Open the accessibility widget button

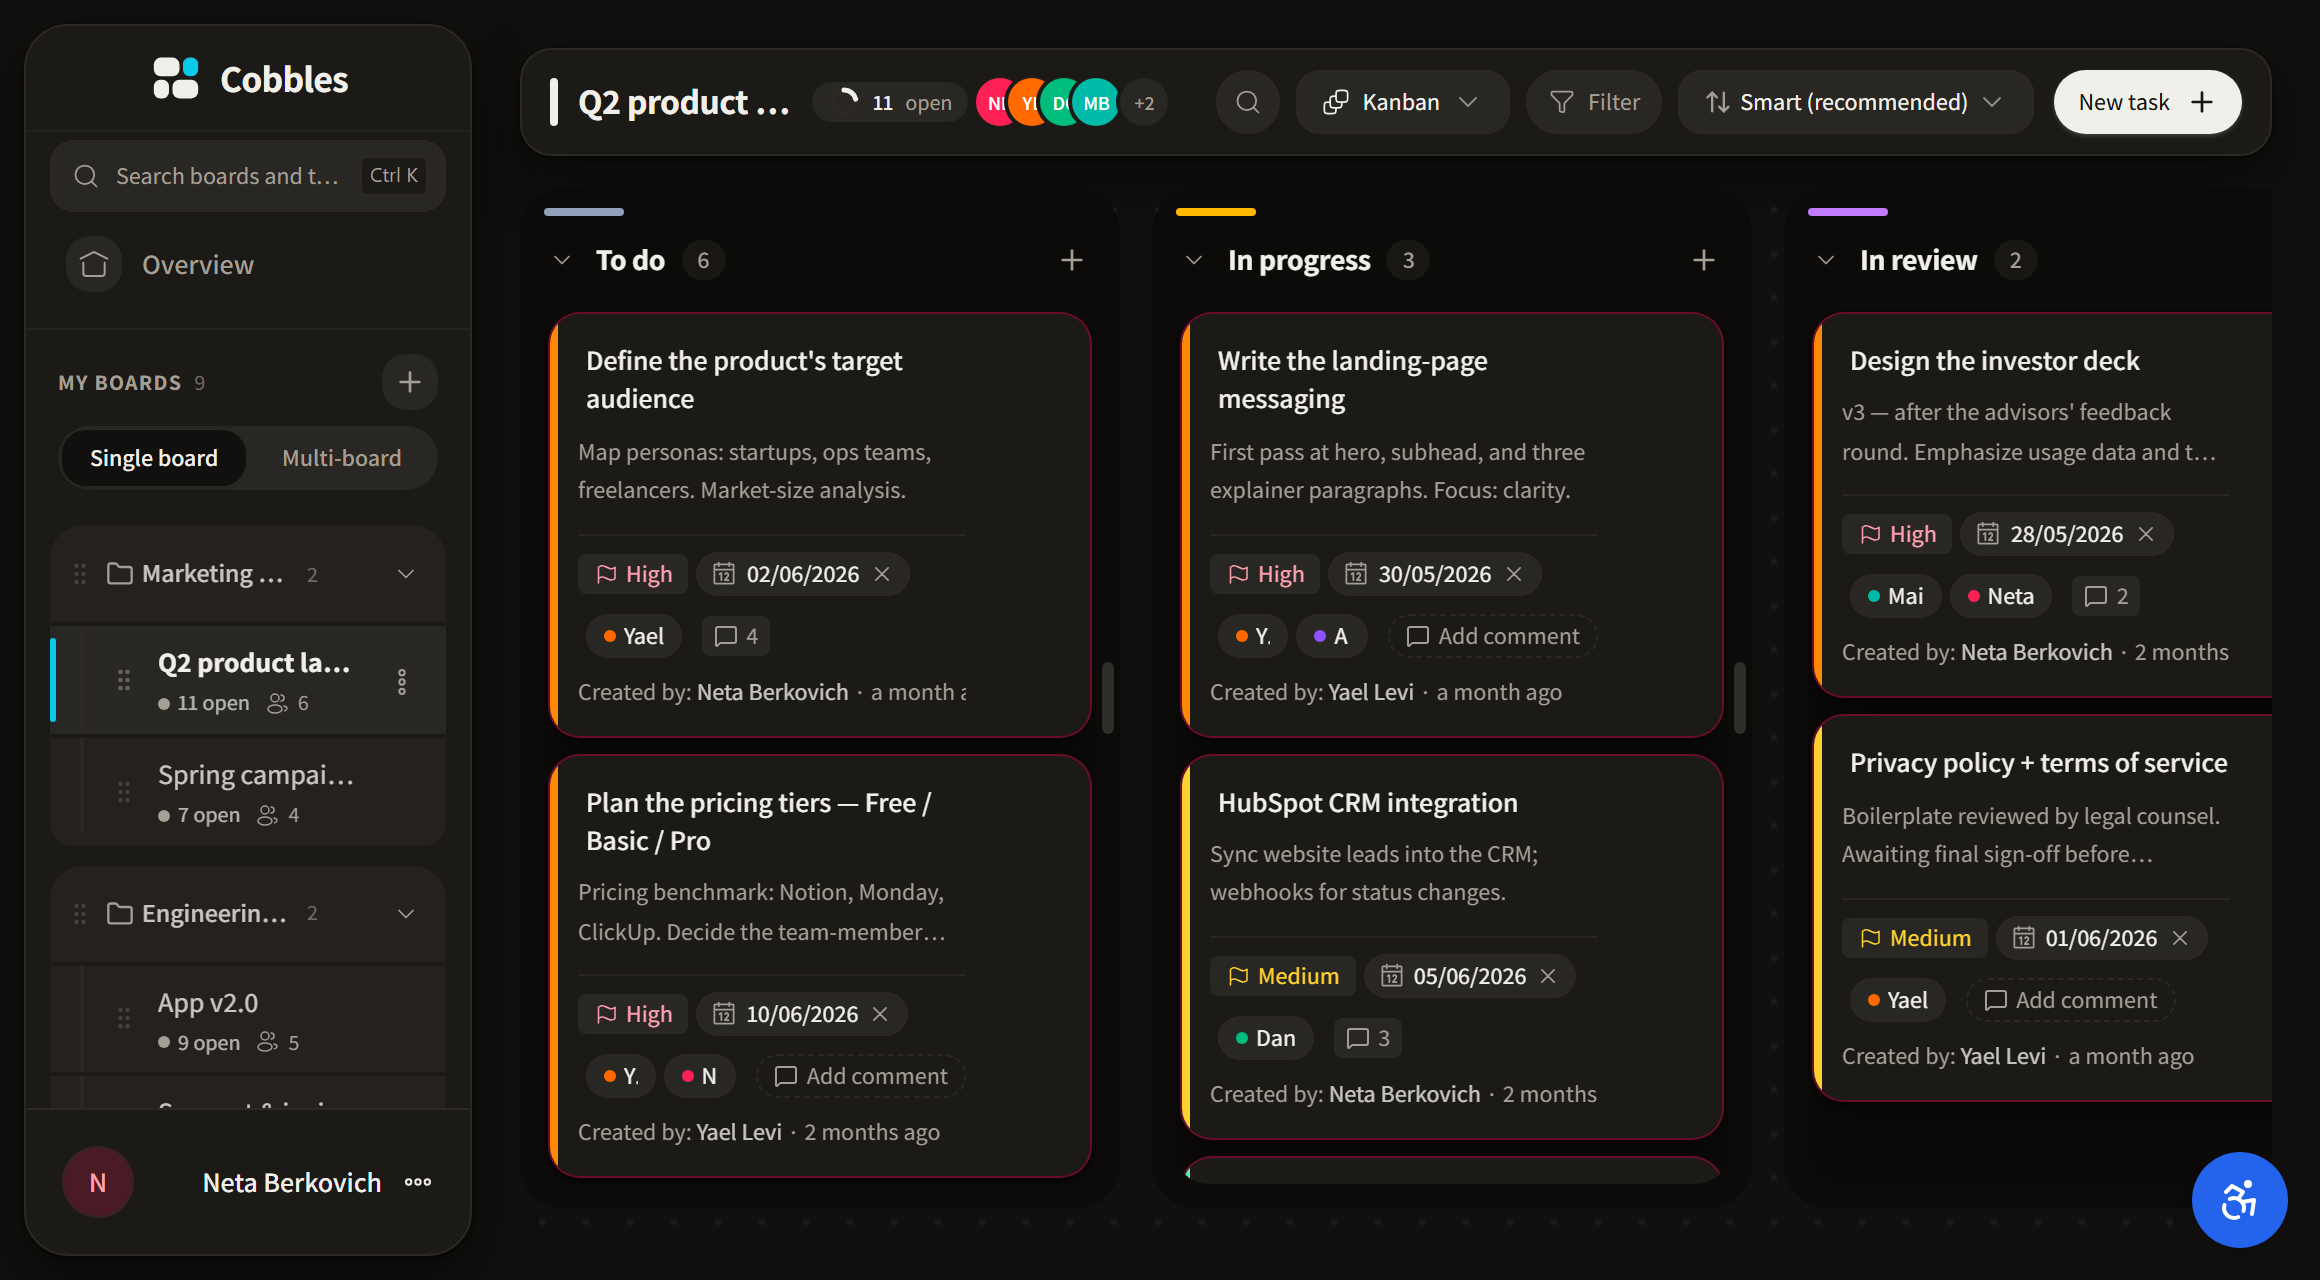2239,1200
